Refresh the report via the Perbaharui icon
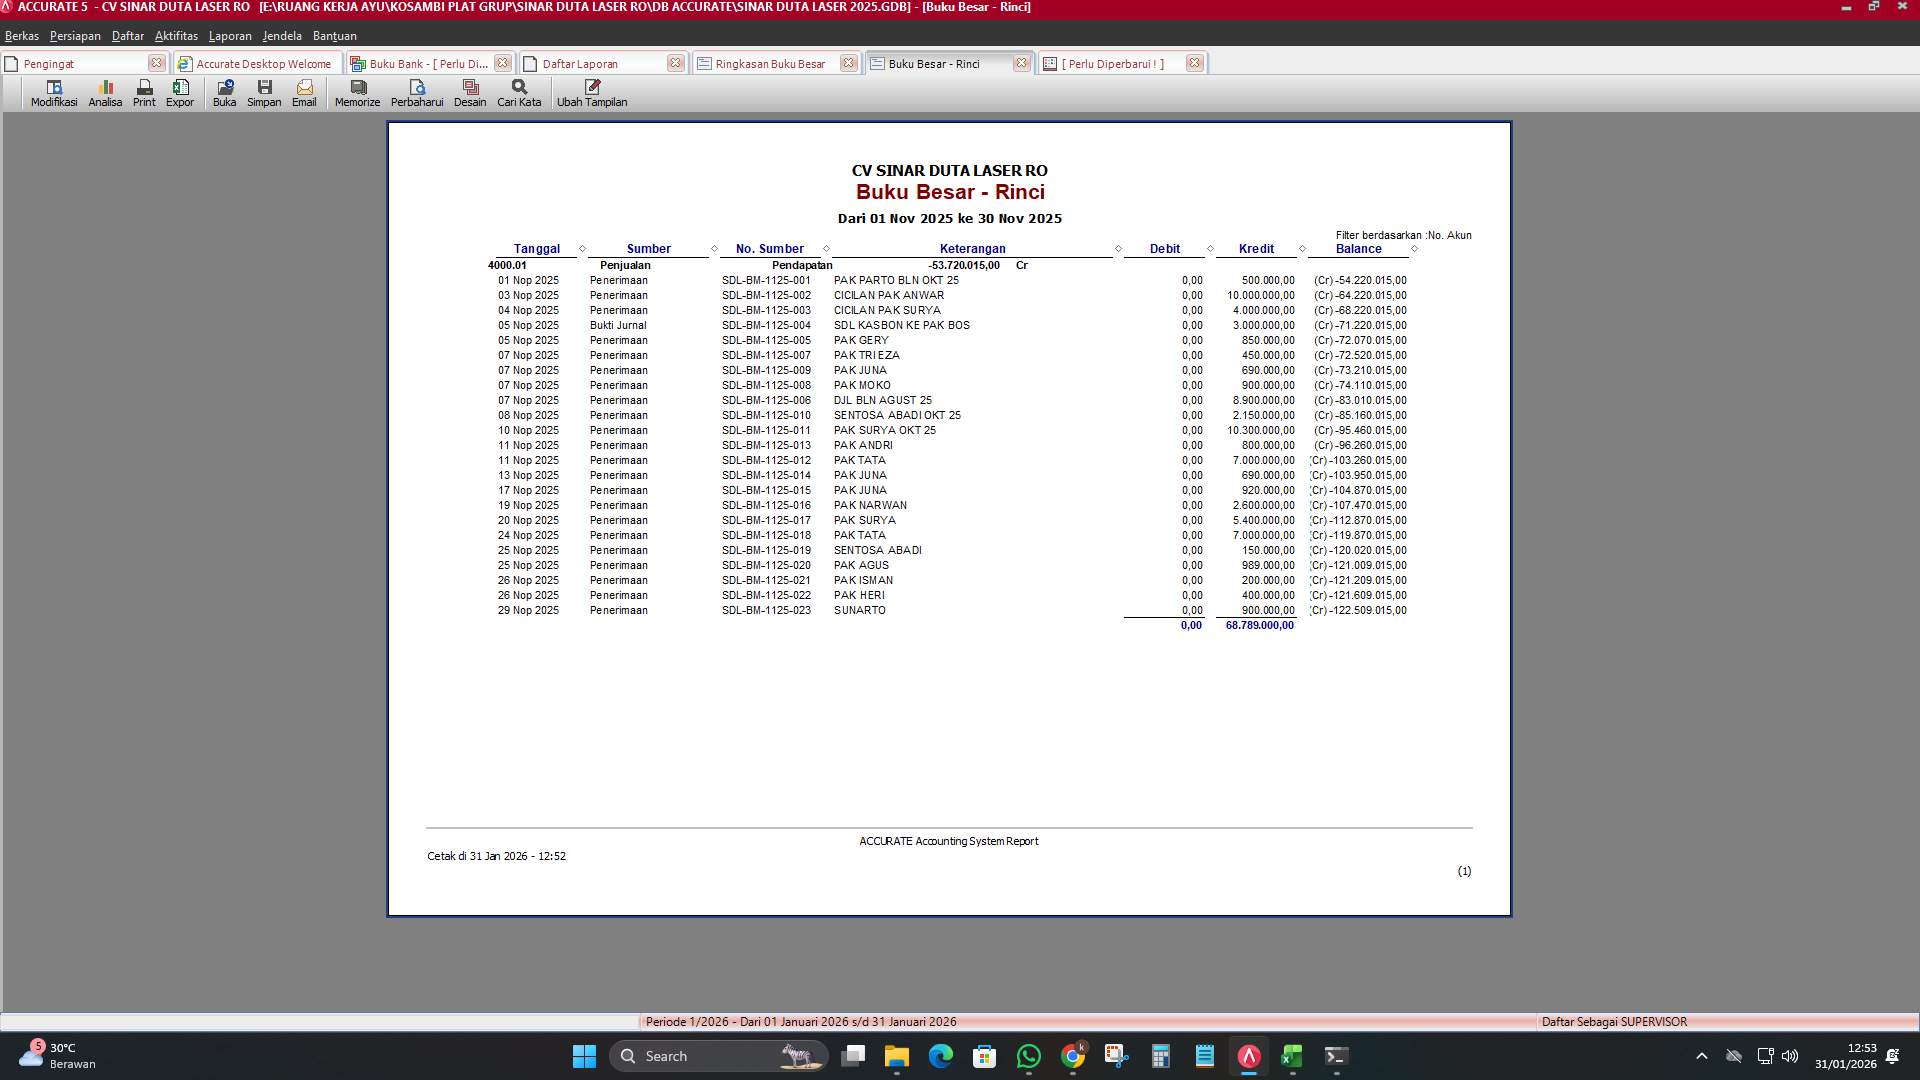This screenshot has width=1920, height=1080. (418, 93)
